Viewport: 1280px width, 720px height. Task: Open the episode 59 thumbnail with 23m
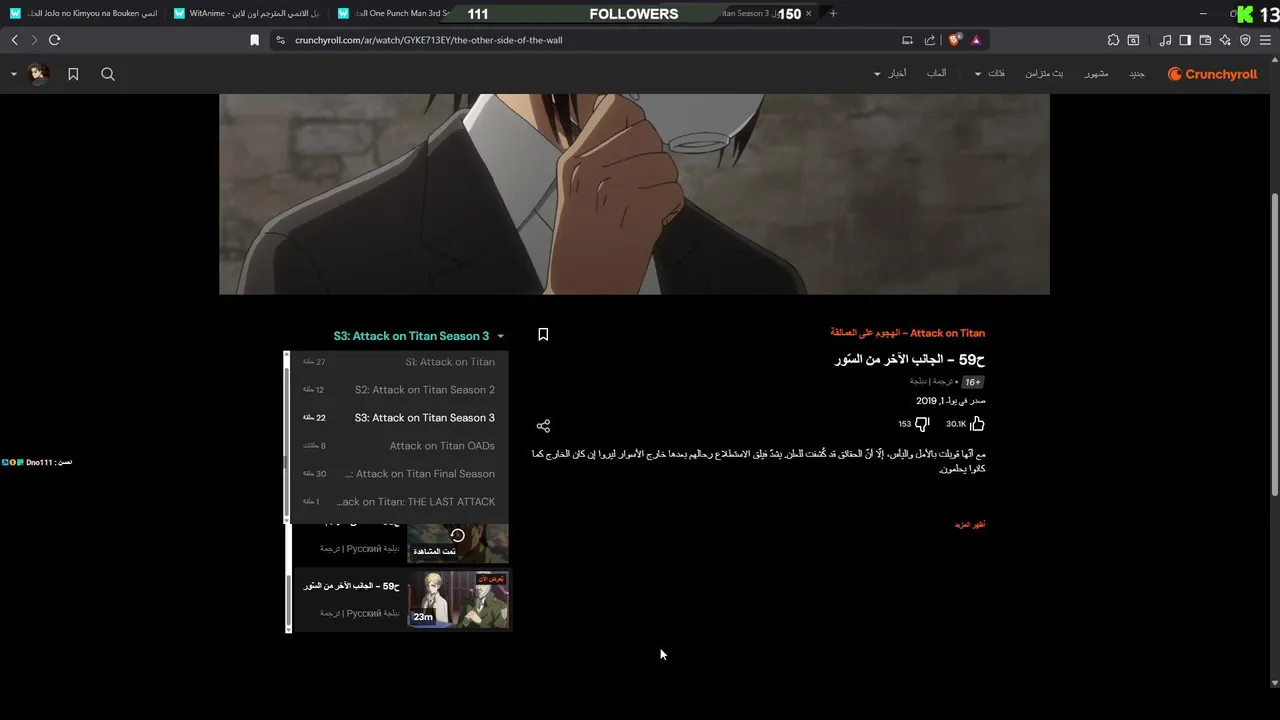458,599
